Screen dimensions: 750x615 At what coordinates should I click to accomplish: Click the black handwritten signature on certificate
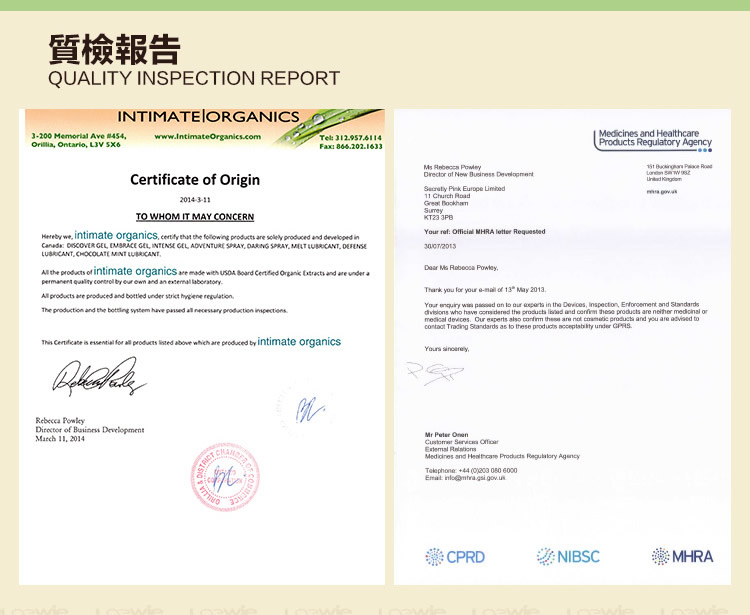point(91,379)
